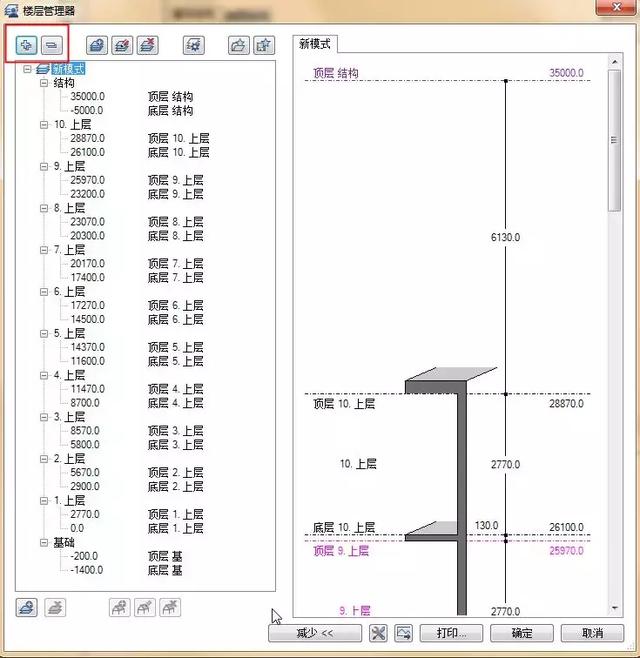Select the -200.0 顶层 基 row

point(126,556)
